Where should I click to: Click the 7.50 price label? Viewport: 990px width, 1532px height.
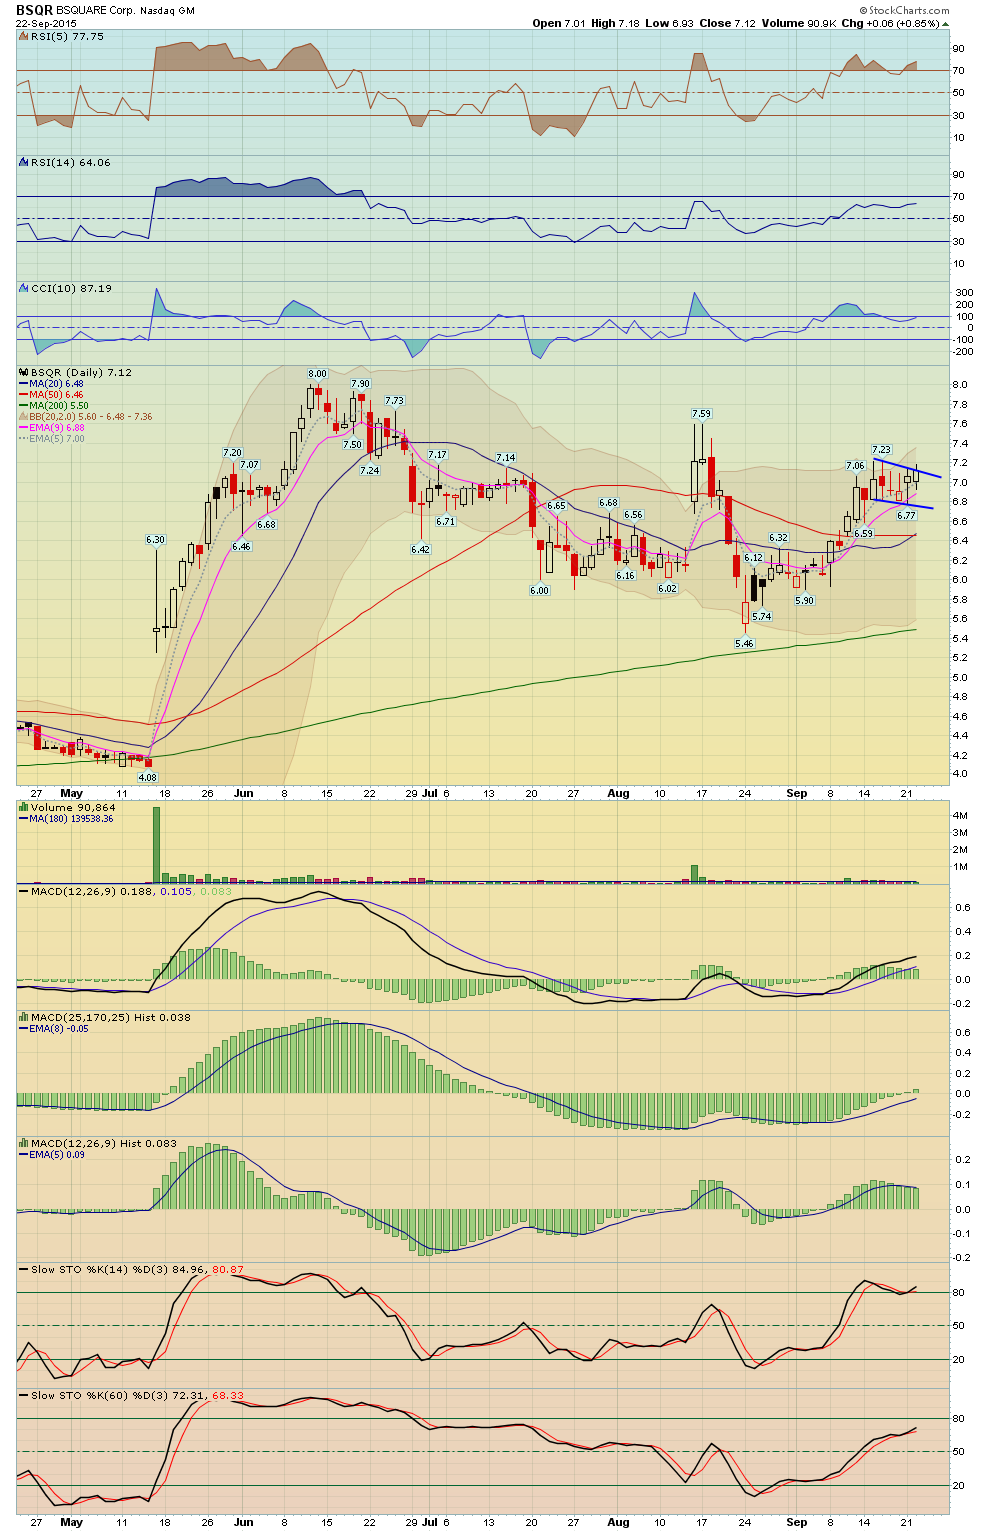click(x=352, y=445)
